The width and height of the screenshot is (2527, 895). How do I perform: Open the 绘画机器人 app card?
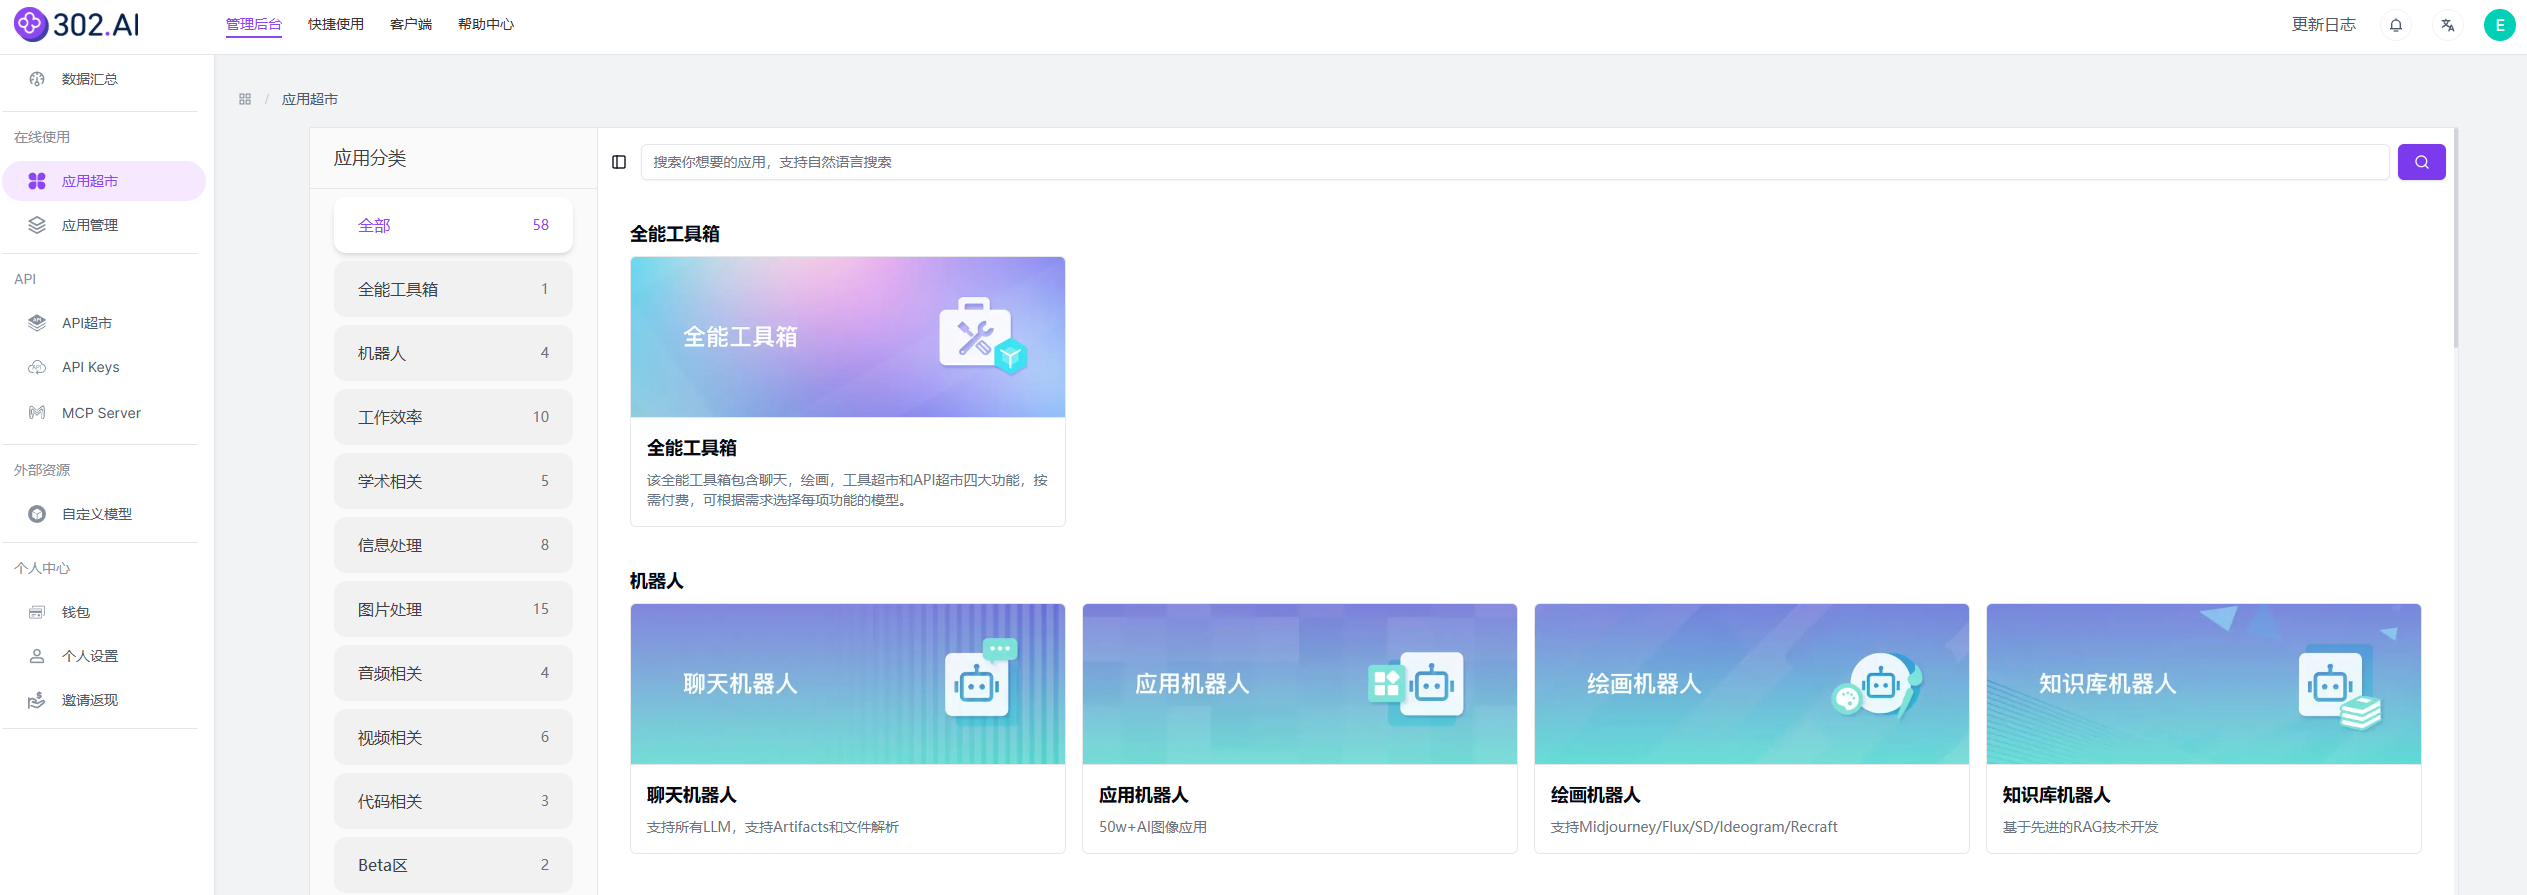click(1752, 728)
